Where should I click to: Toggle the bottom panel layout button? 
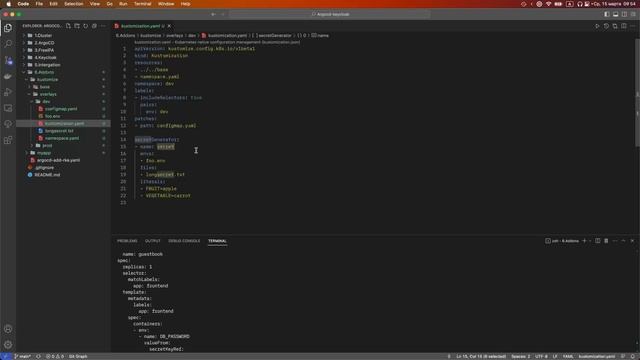(x=616, y=14)
